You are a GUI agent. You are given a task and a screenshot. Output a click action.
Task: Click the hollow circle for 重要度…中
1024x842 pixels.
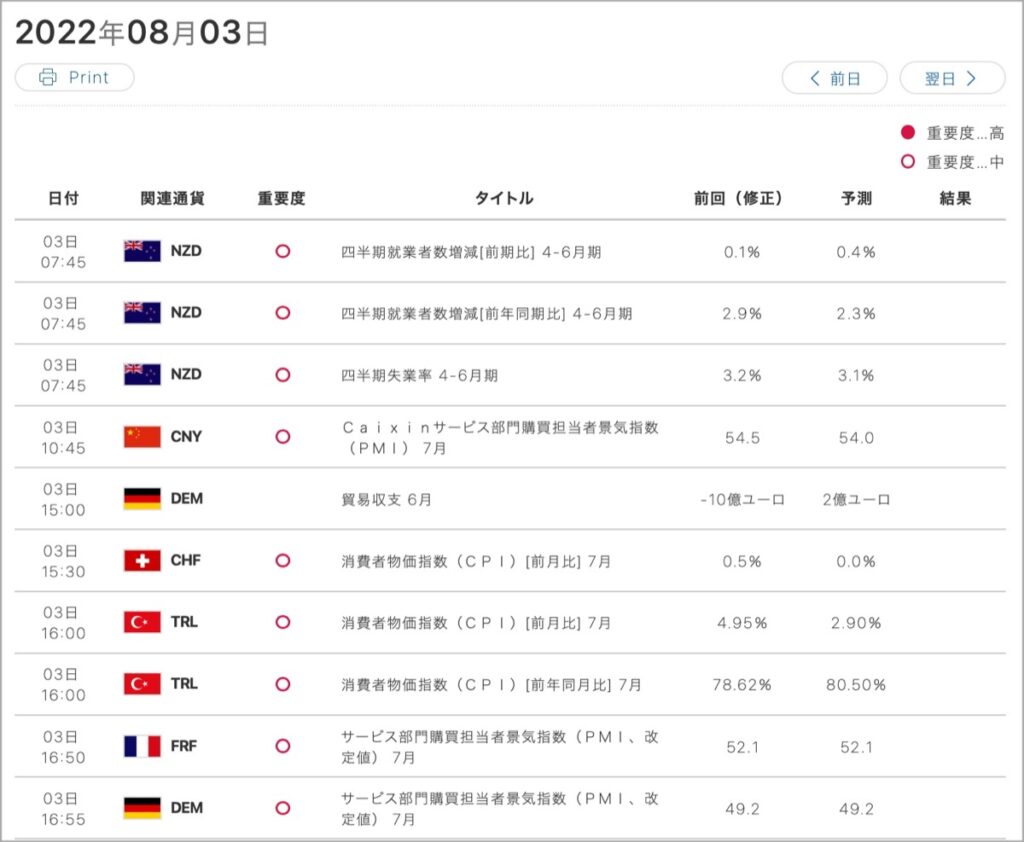point(908,161)
